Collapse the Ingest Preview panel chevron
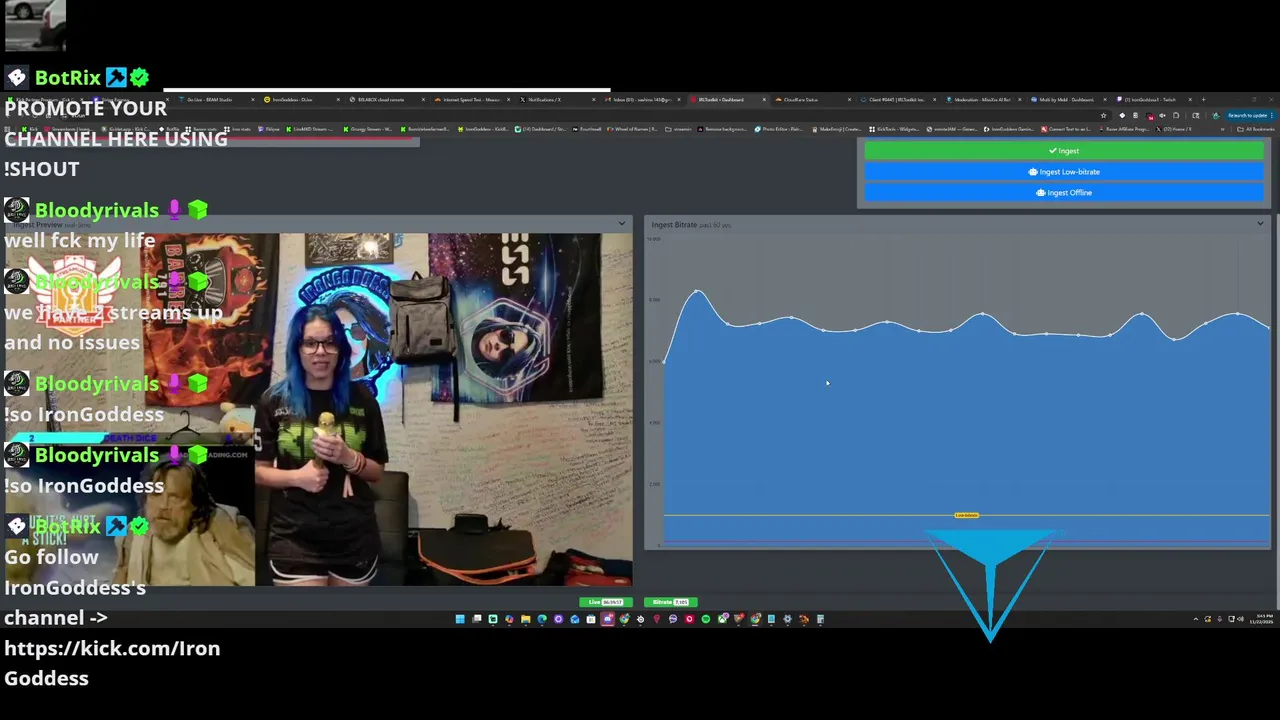1280x720 pixels. pyautogui.click(x=622, y=224)
